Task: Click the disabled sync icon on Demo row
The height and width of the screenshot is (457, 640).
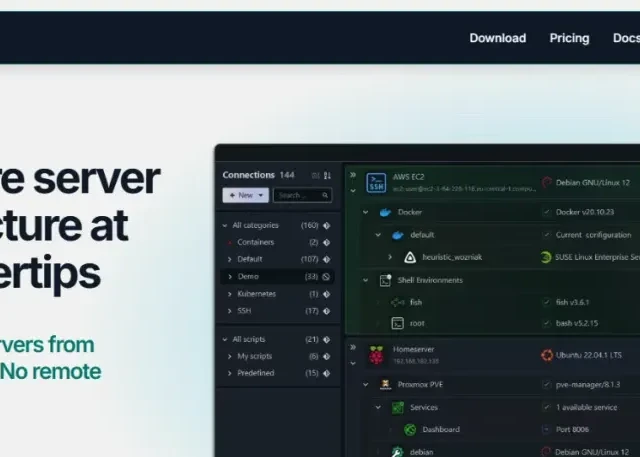Action: click(x=326, y=277)
